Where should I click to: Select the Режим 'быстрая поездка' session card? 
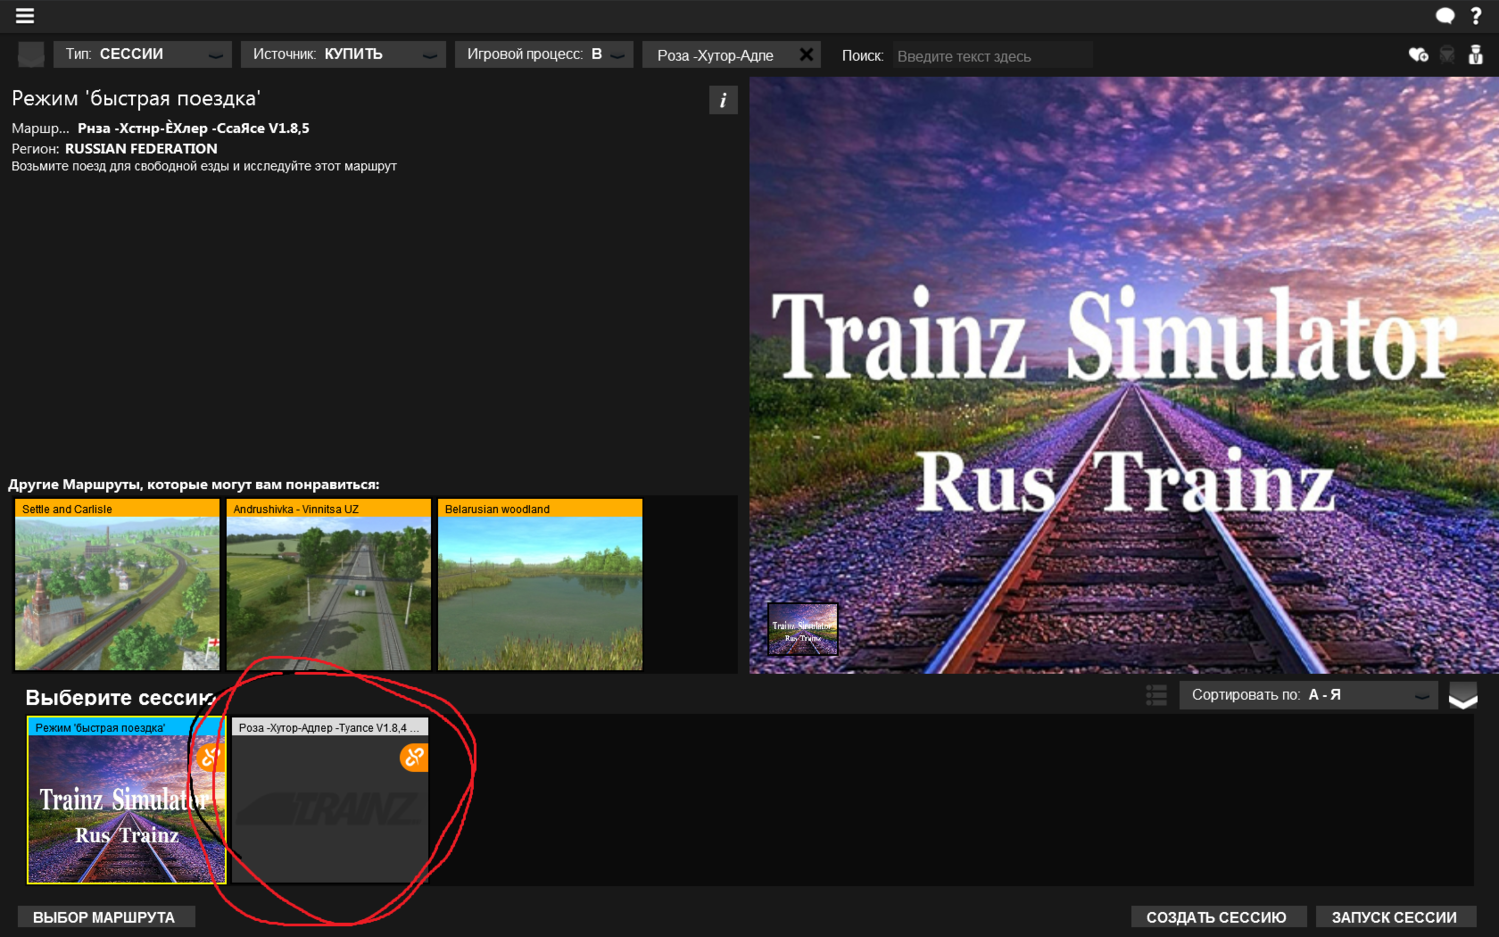tap(126, 800)
